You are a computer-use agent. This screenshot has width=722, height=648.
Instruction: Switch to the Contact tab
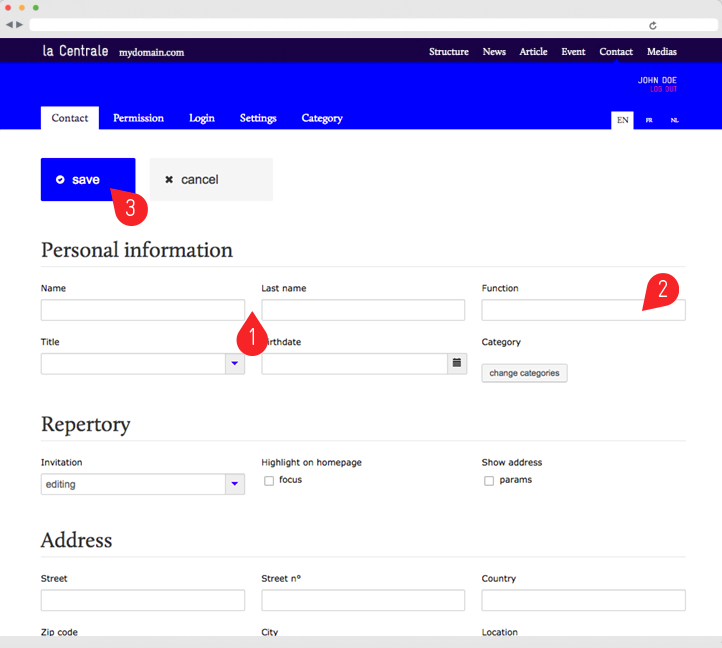tap(70, 118)
